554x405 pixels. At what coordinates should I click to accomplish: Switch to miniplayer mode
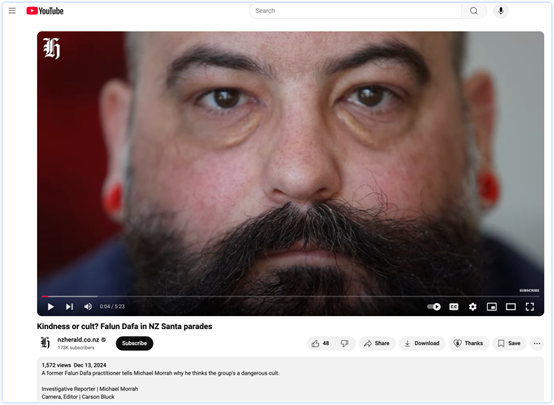pos(492,307)
